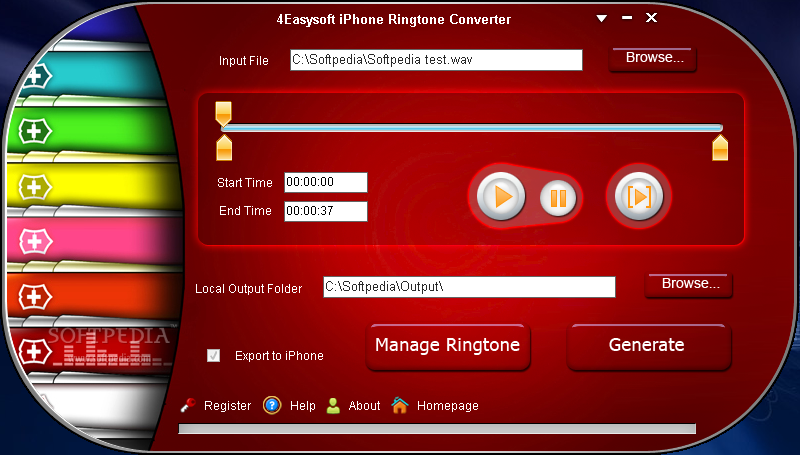Click the Register key icon
The height and width of the screenshot is (455, 800).
[188, 406]
